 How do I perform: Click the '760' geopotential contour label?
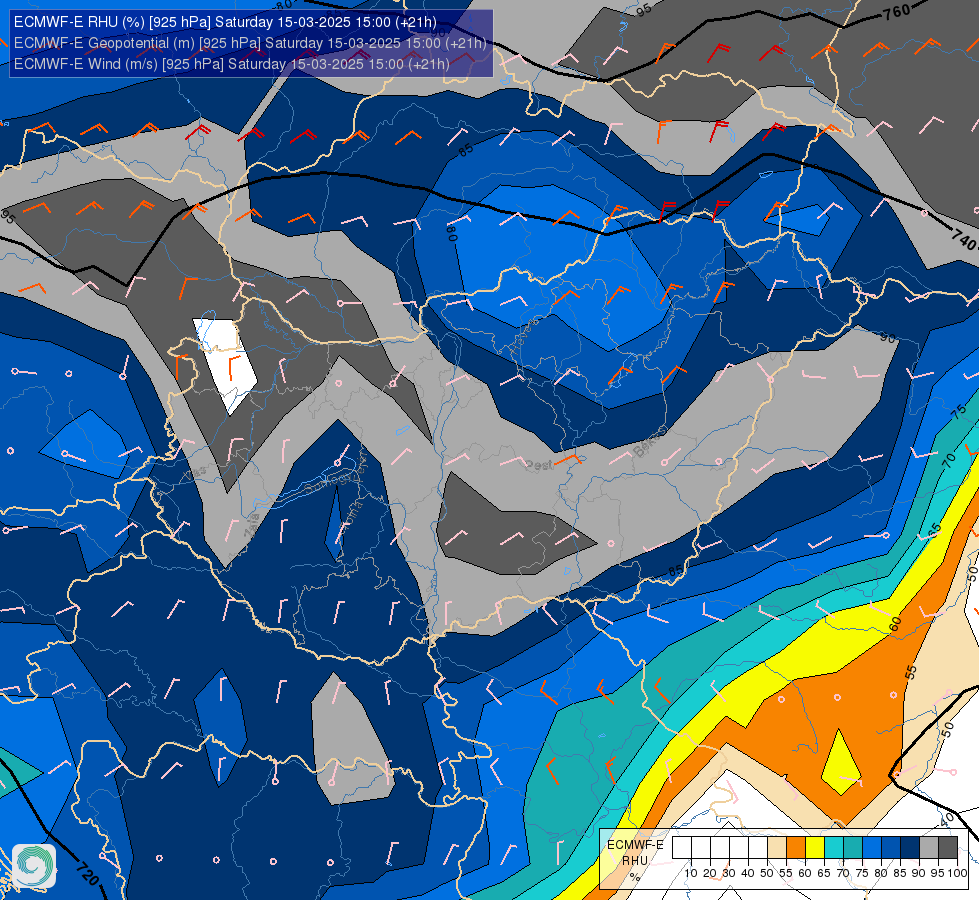coord(896,12)
